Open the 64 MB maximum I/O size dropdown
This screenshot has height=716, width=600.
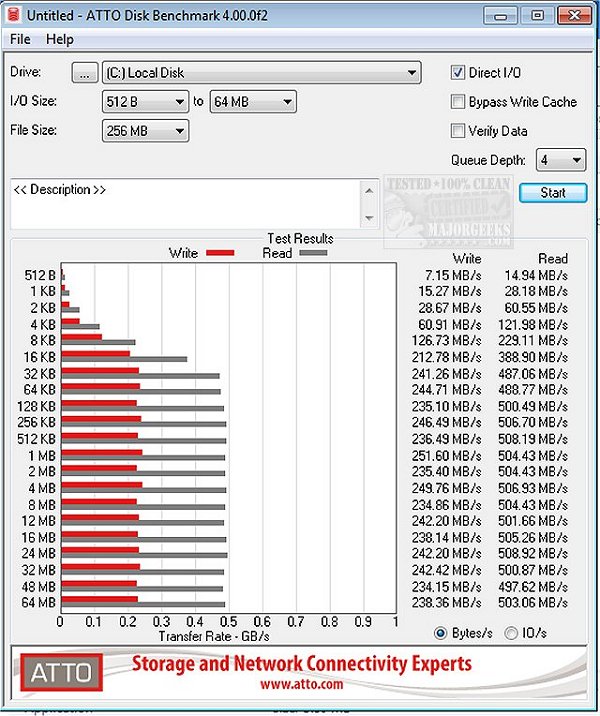point(253,101)
